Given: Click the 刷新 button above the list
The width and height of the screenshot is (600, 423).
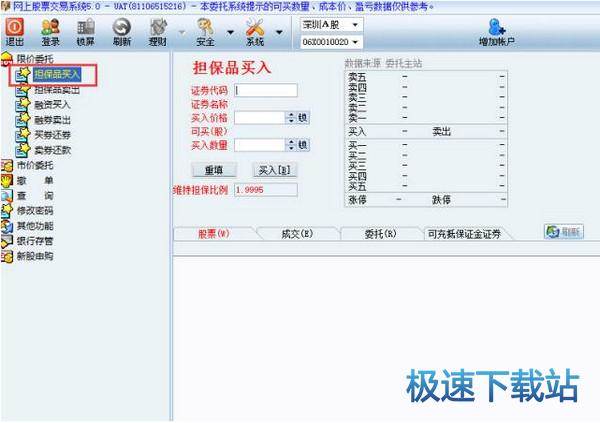Looking at the screenshot, I should pyautogui.click(x=564, y=232).
